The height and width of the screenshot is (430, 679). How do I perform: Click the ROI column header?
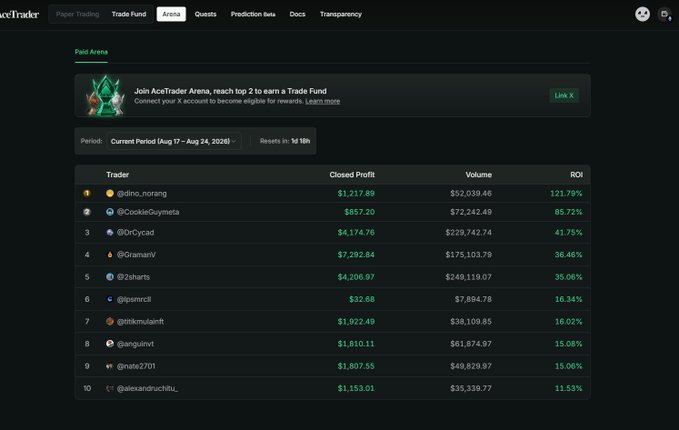576,175
